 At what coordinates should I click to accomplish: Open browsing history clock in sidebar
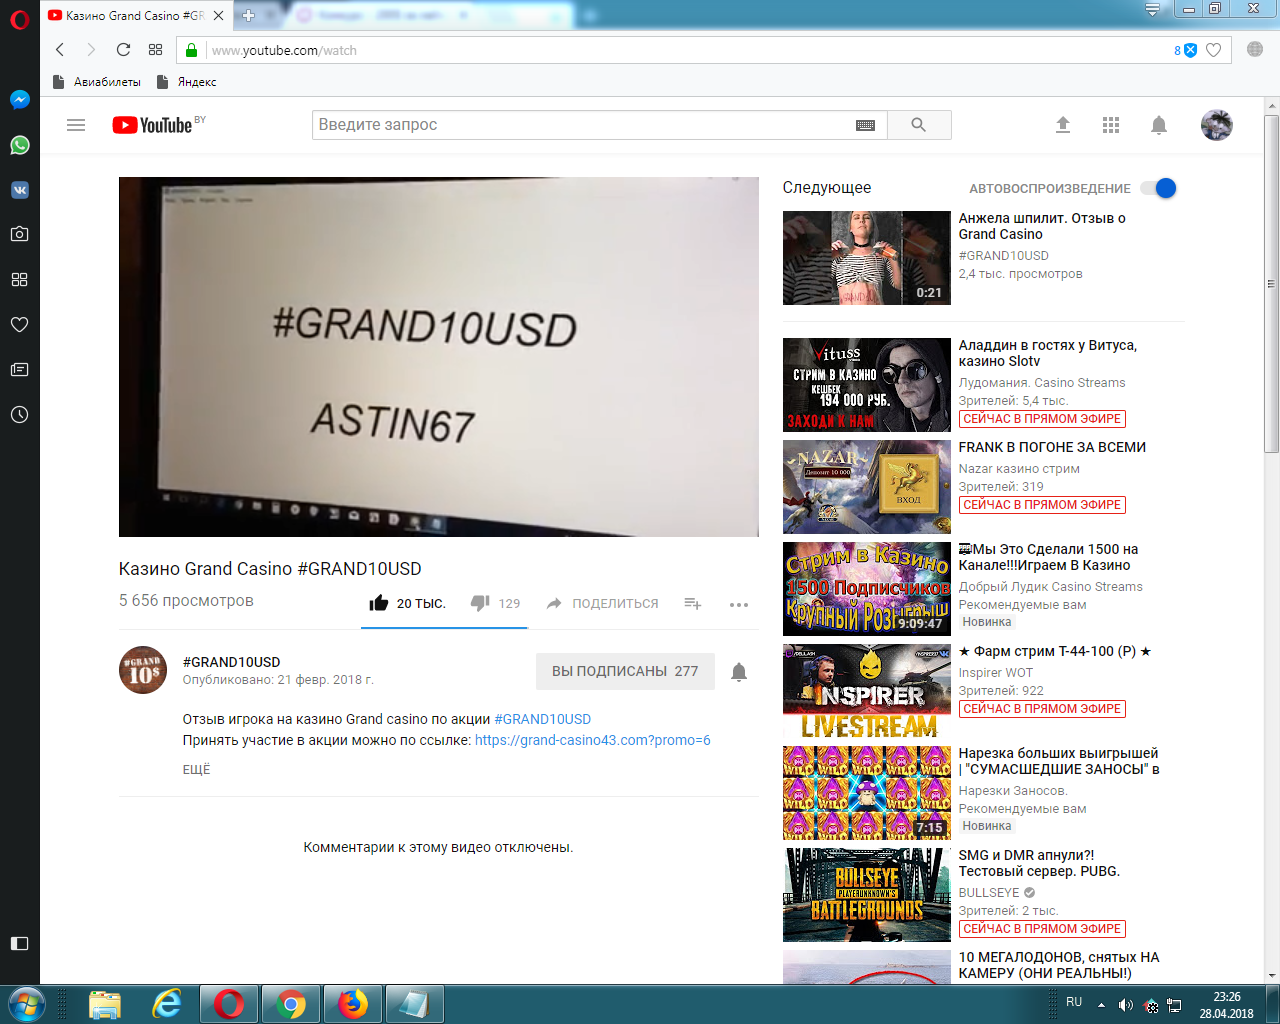(x=20, y=414)
